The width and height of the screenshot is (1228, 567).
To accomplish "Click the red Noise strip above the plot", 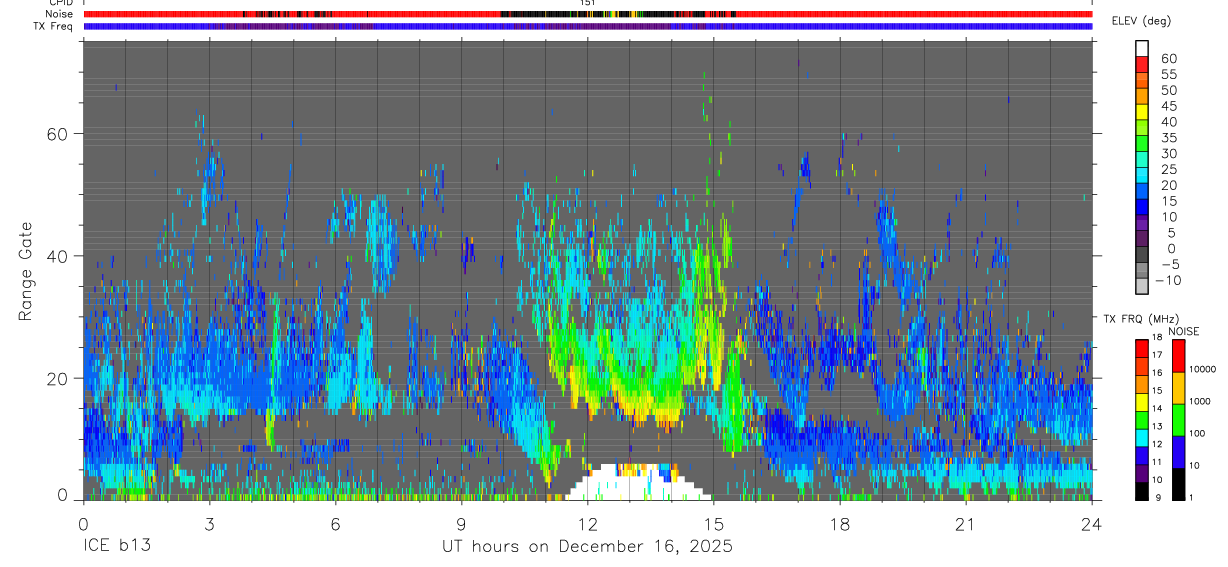I will point(587,15).
